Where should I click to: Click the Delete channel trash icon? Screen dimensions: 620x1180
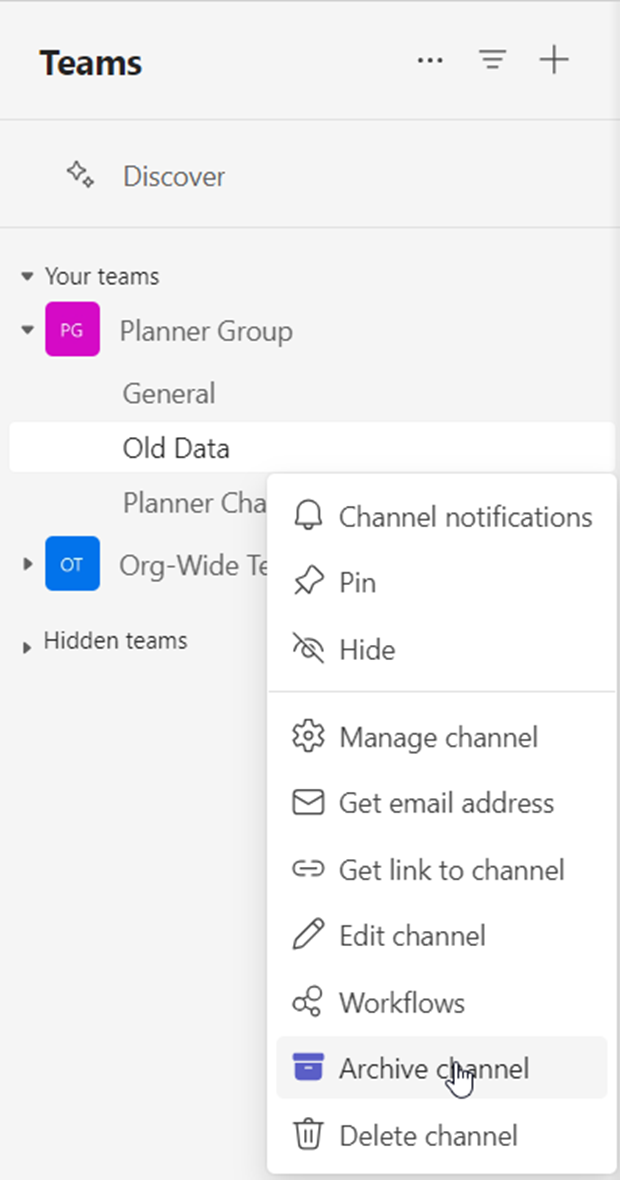point(309,1135)
